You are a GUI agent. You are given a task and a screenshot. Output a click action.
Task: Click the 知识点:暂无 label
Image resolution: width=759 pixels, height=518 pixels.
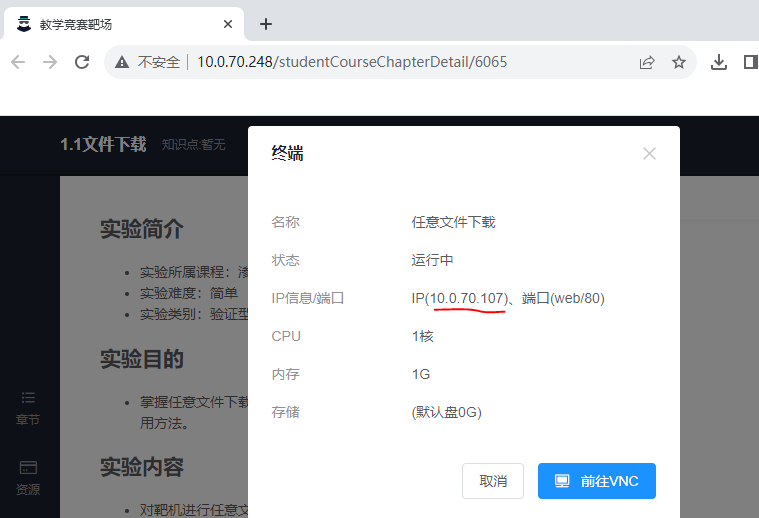click(x=193, y=144)
